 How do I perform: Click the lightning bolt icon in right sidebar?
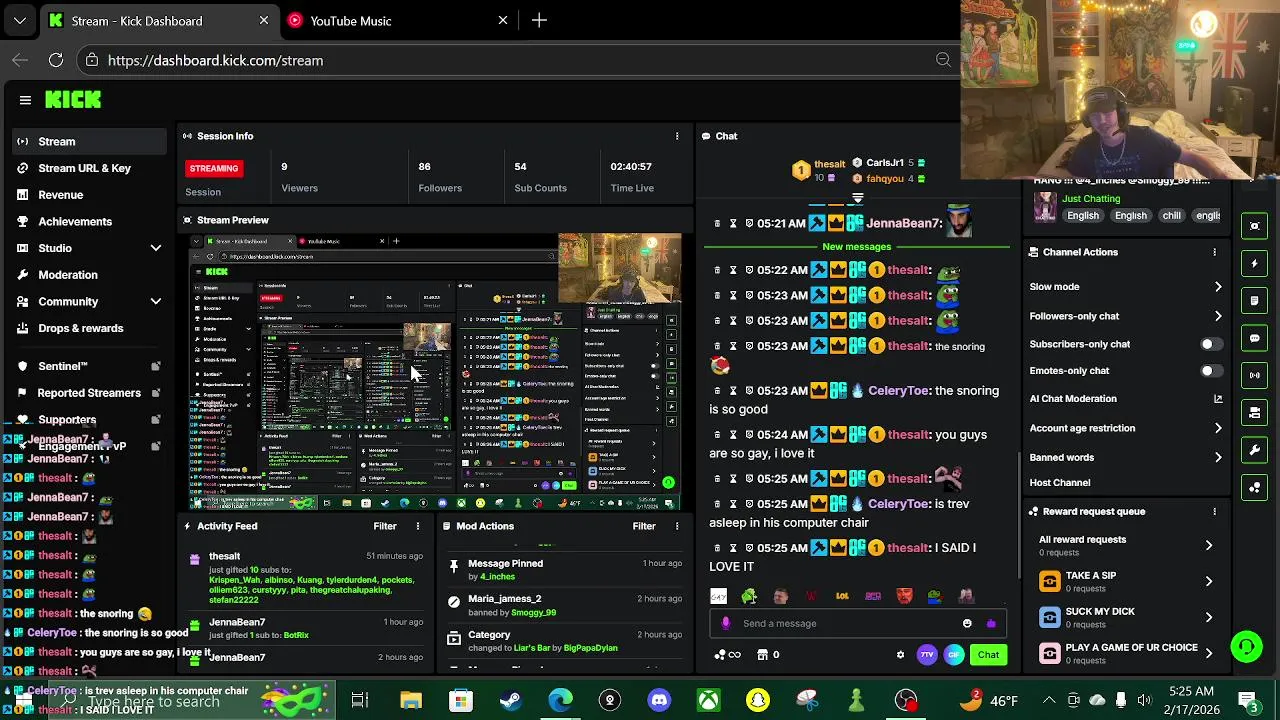tap(1255, 263)
